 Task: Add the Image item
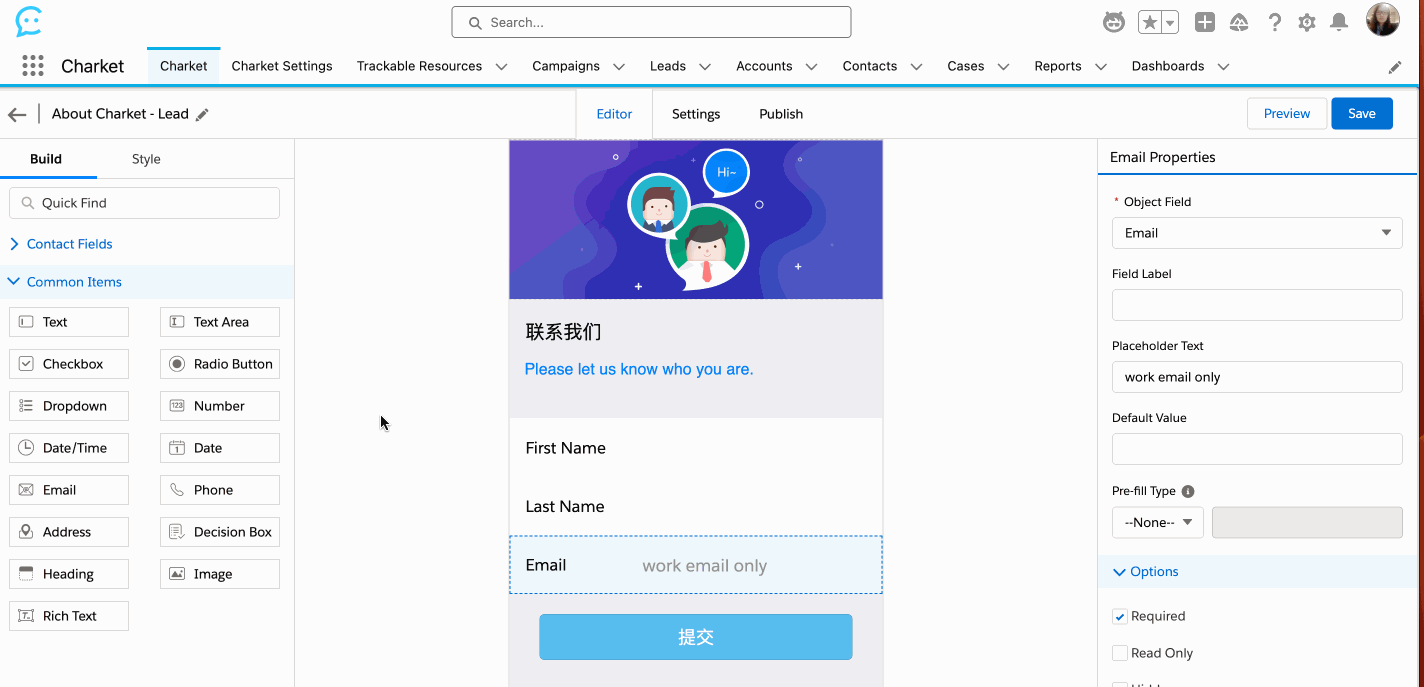pyautogui.click(x=220, y=574)
